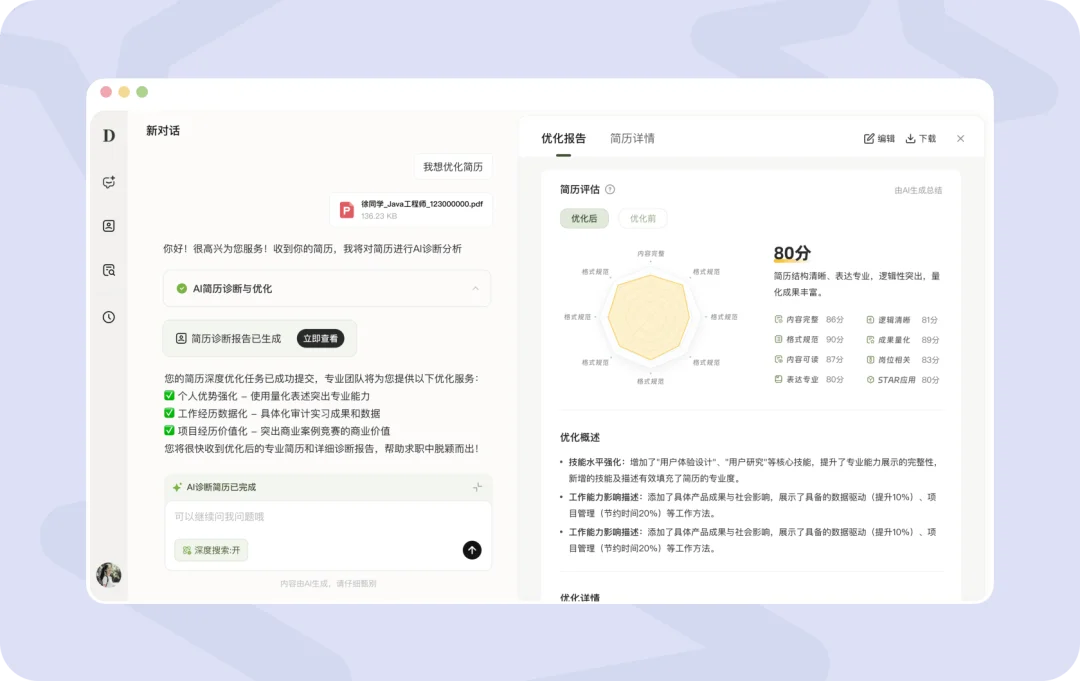
Task: Select the 优化后 score view
Action: [584, 218]
